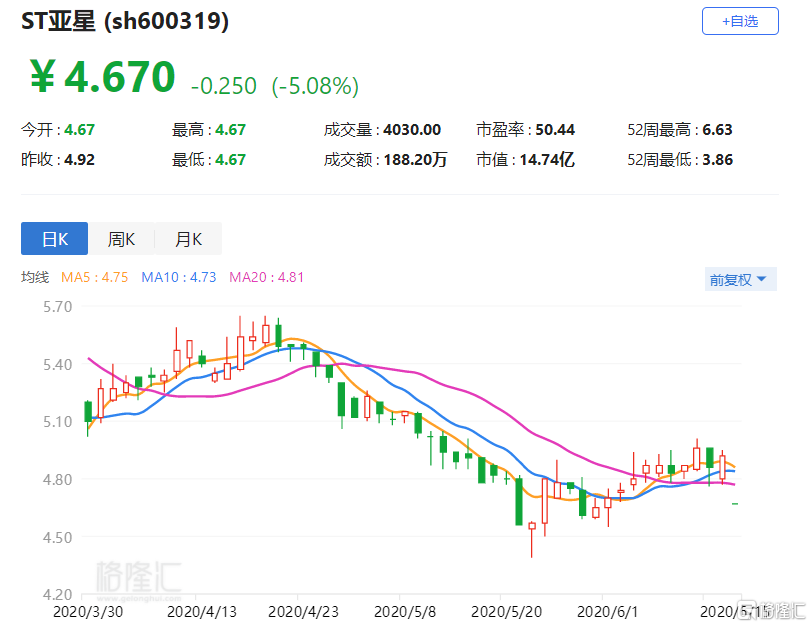Click the 市值 14.74亿 market cap
812x627 pixels.
525,159
